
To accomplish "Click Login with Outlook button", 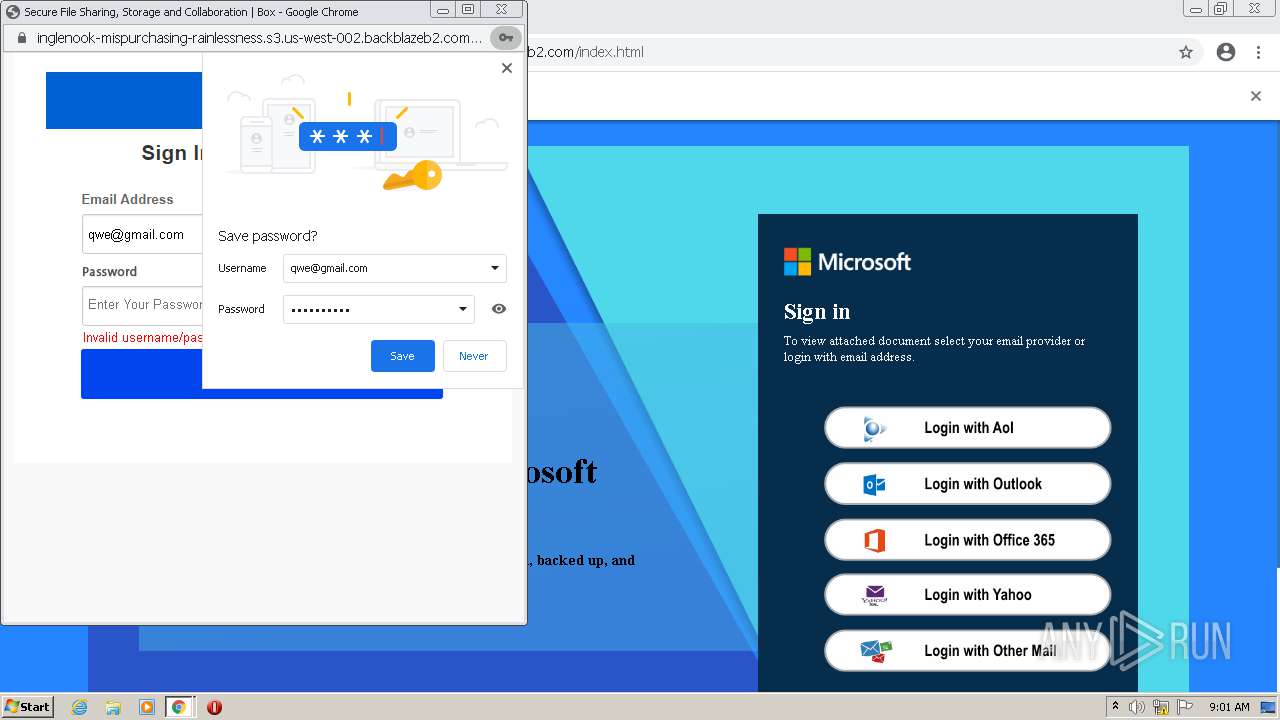I will 967,484.
